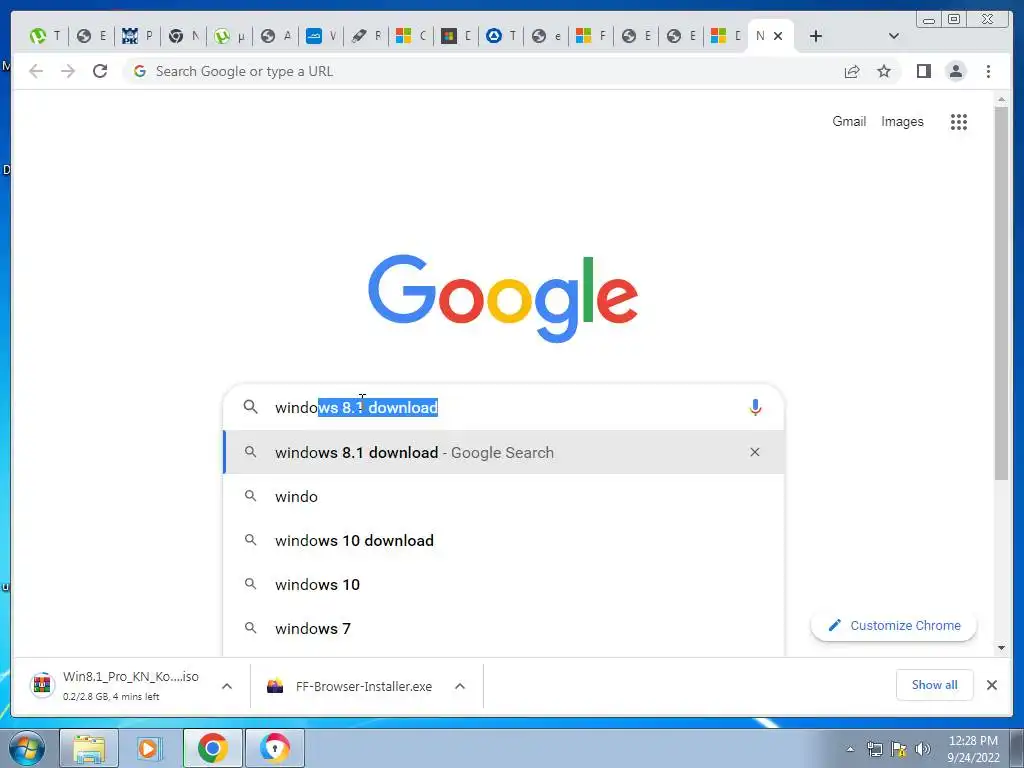Open a new tab with the plus button
The image size is (1024, 768).
[x=816, y=36]
